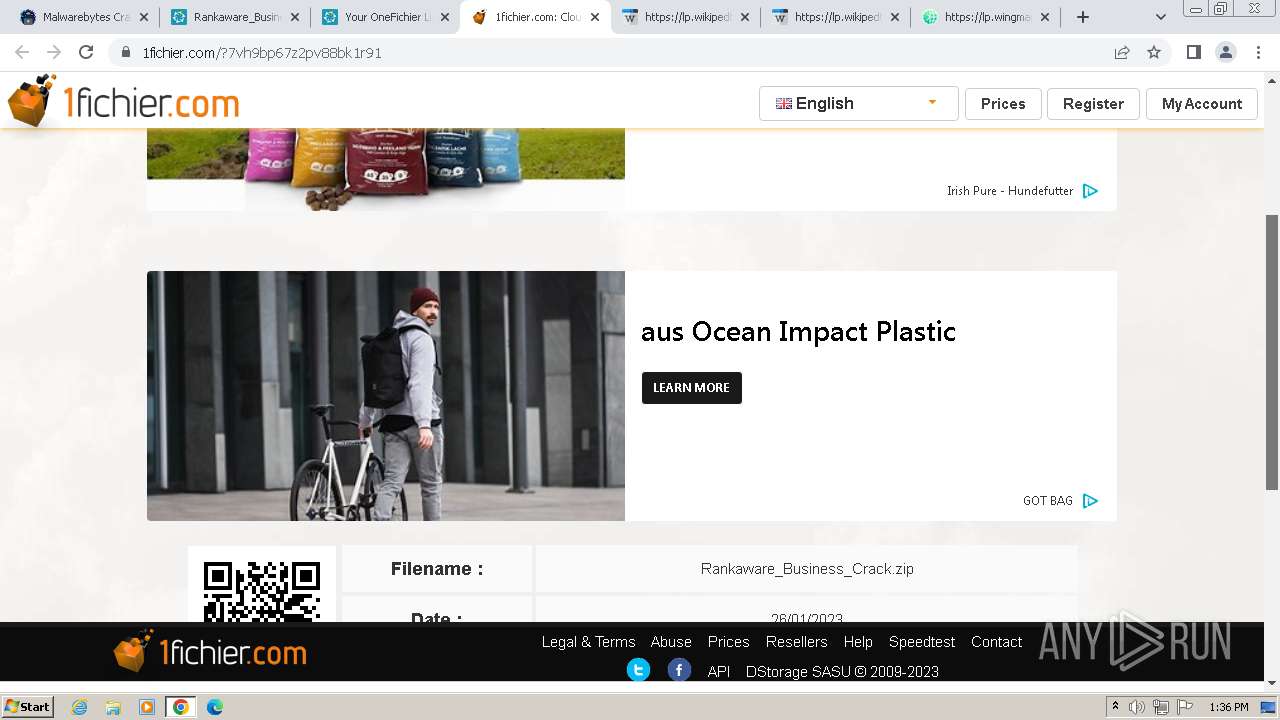Click the Twitter icon in footer
1280x720 pixels.
[638, 670]
